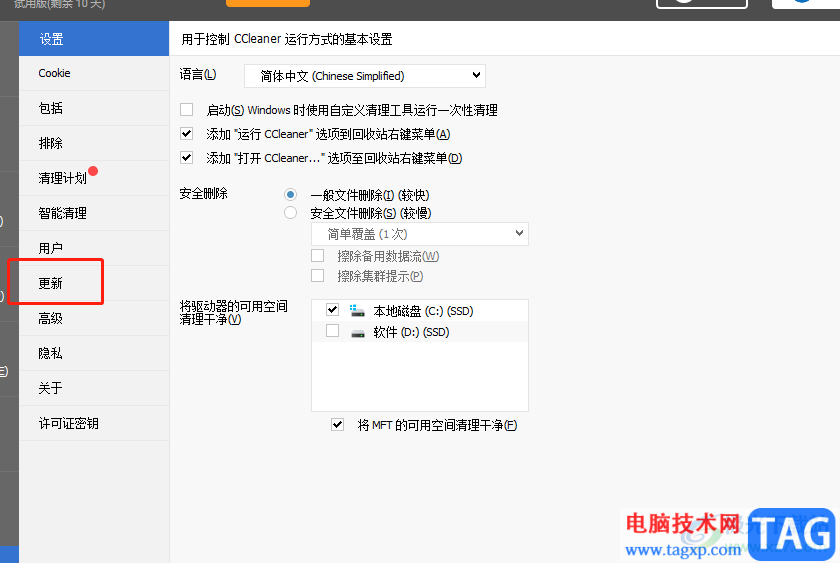Select the 排除 (Exclude) section
The height and width of the screenshot is (563, 840).
[94, 143]
